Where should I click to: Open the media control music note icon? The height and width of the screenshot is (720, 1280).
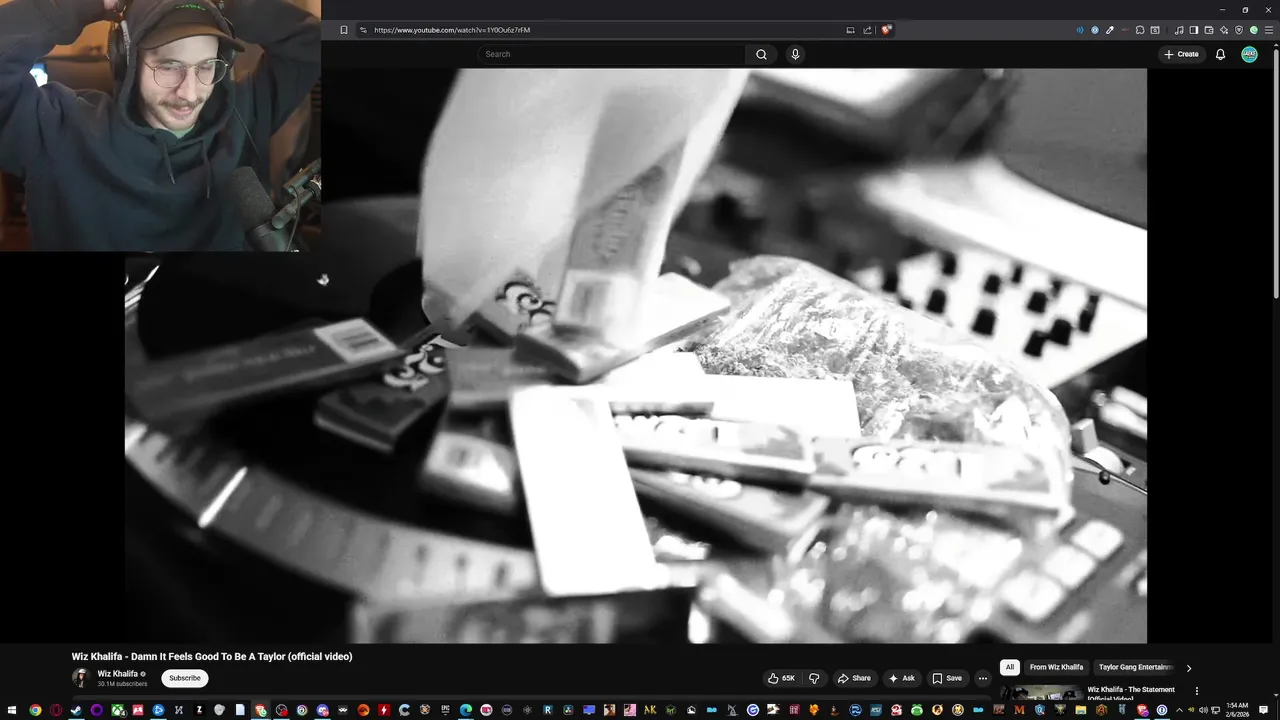click(1179, 30)
